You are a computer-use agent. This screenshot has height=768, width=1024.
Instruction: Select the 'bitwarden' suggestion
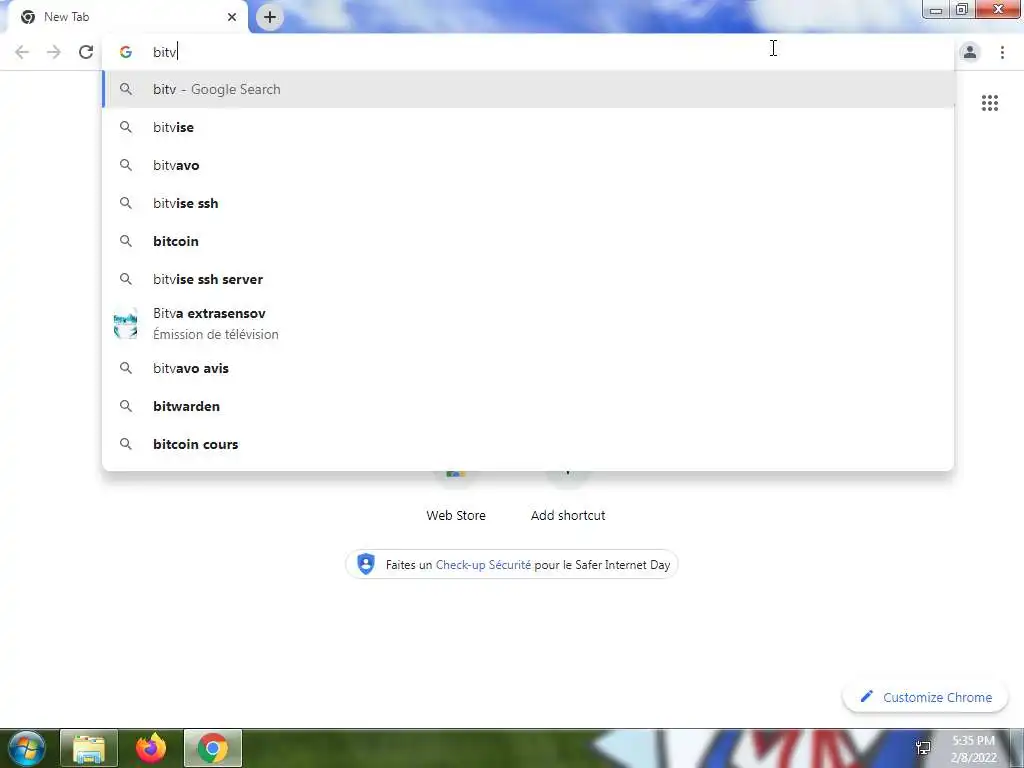coord(528,406)
